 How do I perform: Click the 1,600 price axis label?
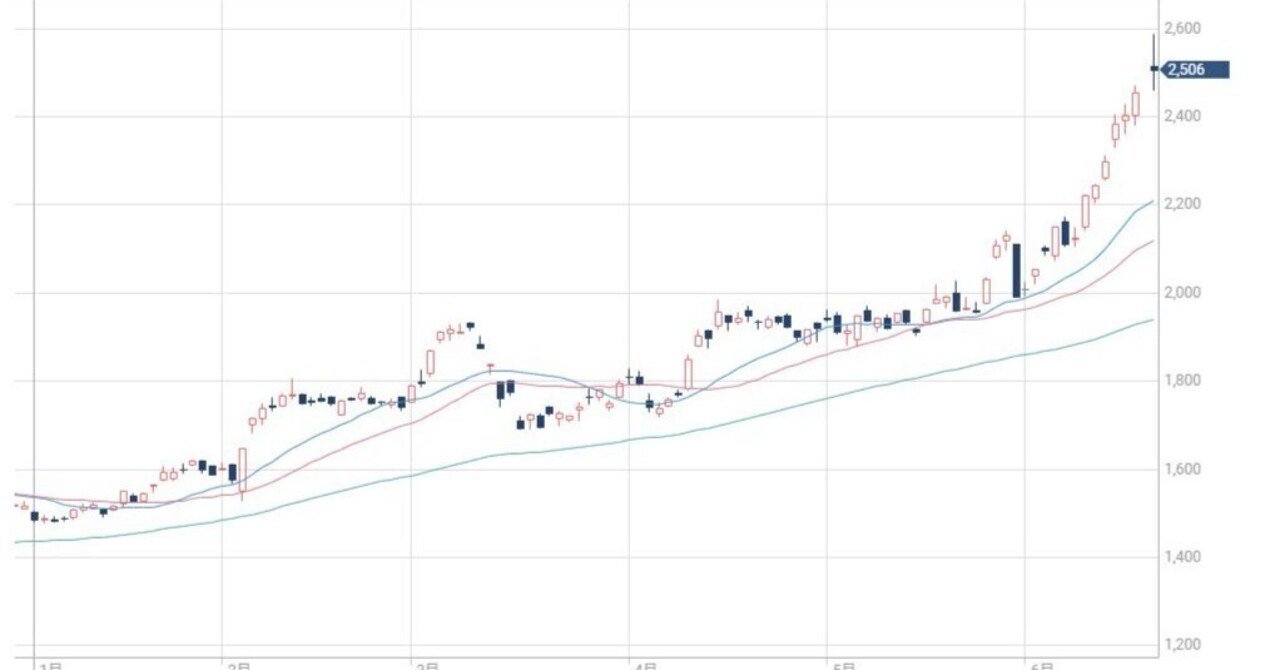[1184, 468]
